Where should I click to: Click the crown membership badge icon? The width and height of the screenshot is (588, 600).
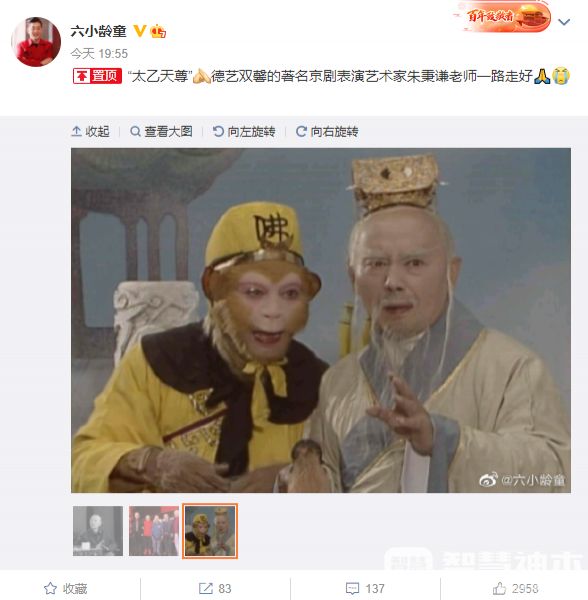coord(158,31)
